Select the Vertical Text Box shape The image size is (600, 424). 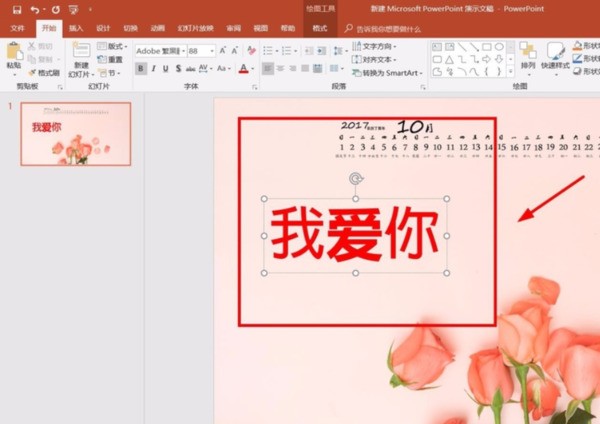pos(450,47)
